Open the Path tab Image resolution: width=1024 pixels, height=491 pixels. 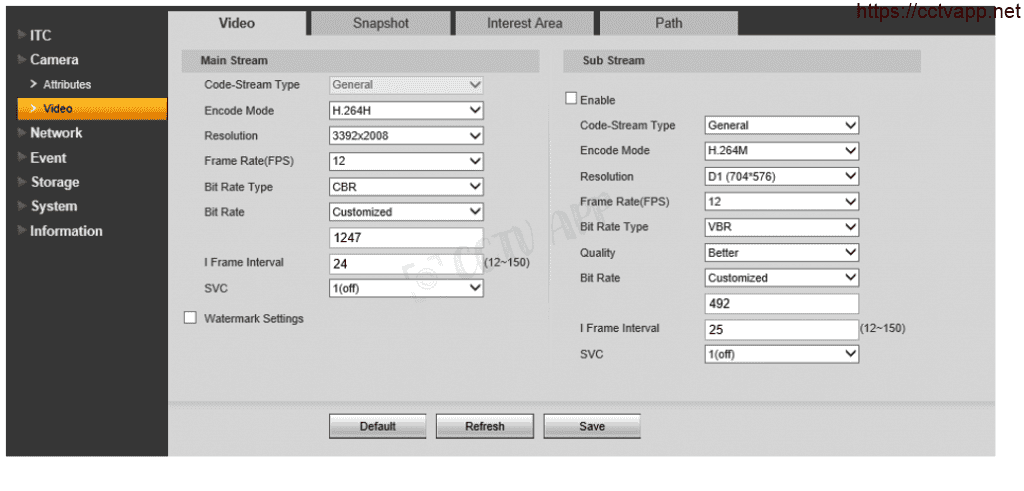click(x=668, y=23)
